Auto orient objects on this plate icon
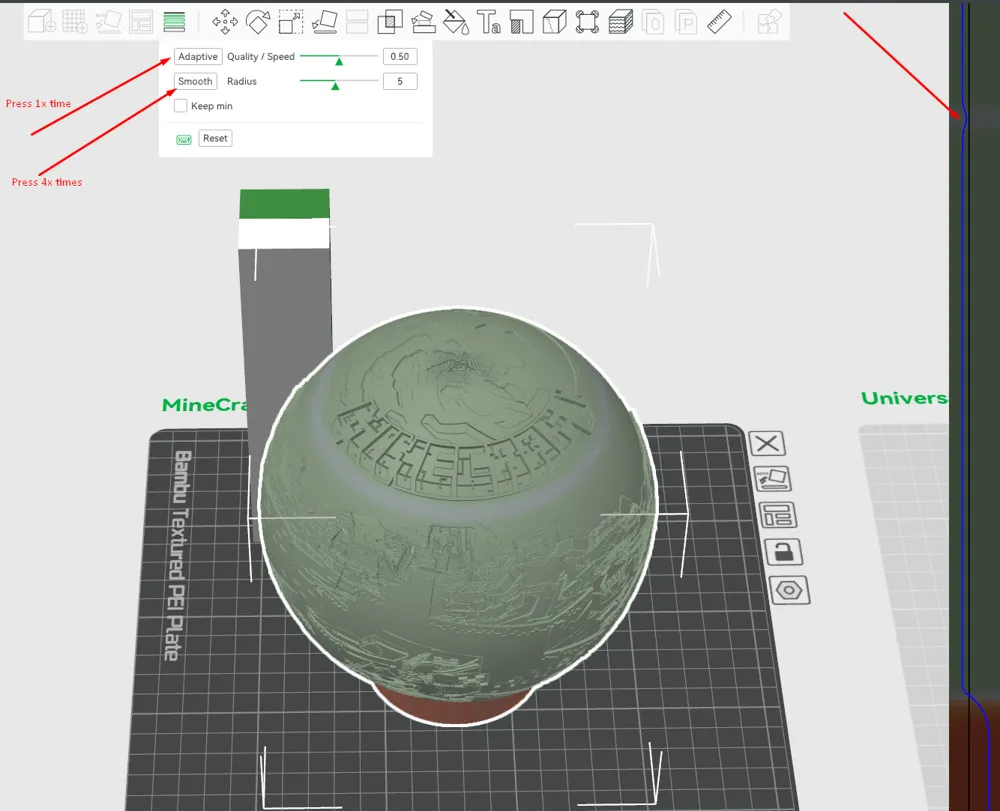This screenshot has height=811, width=1000. click(x=772, y=479)
